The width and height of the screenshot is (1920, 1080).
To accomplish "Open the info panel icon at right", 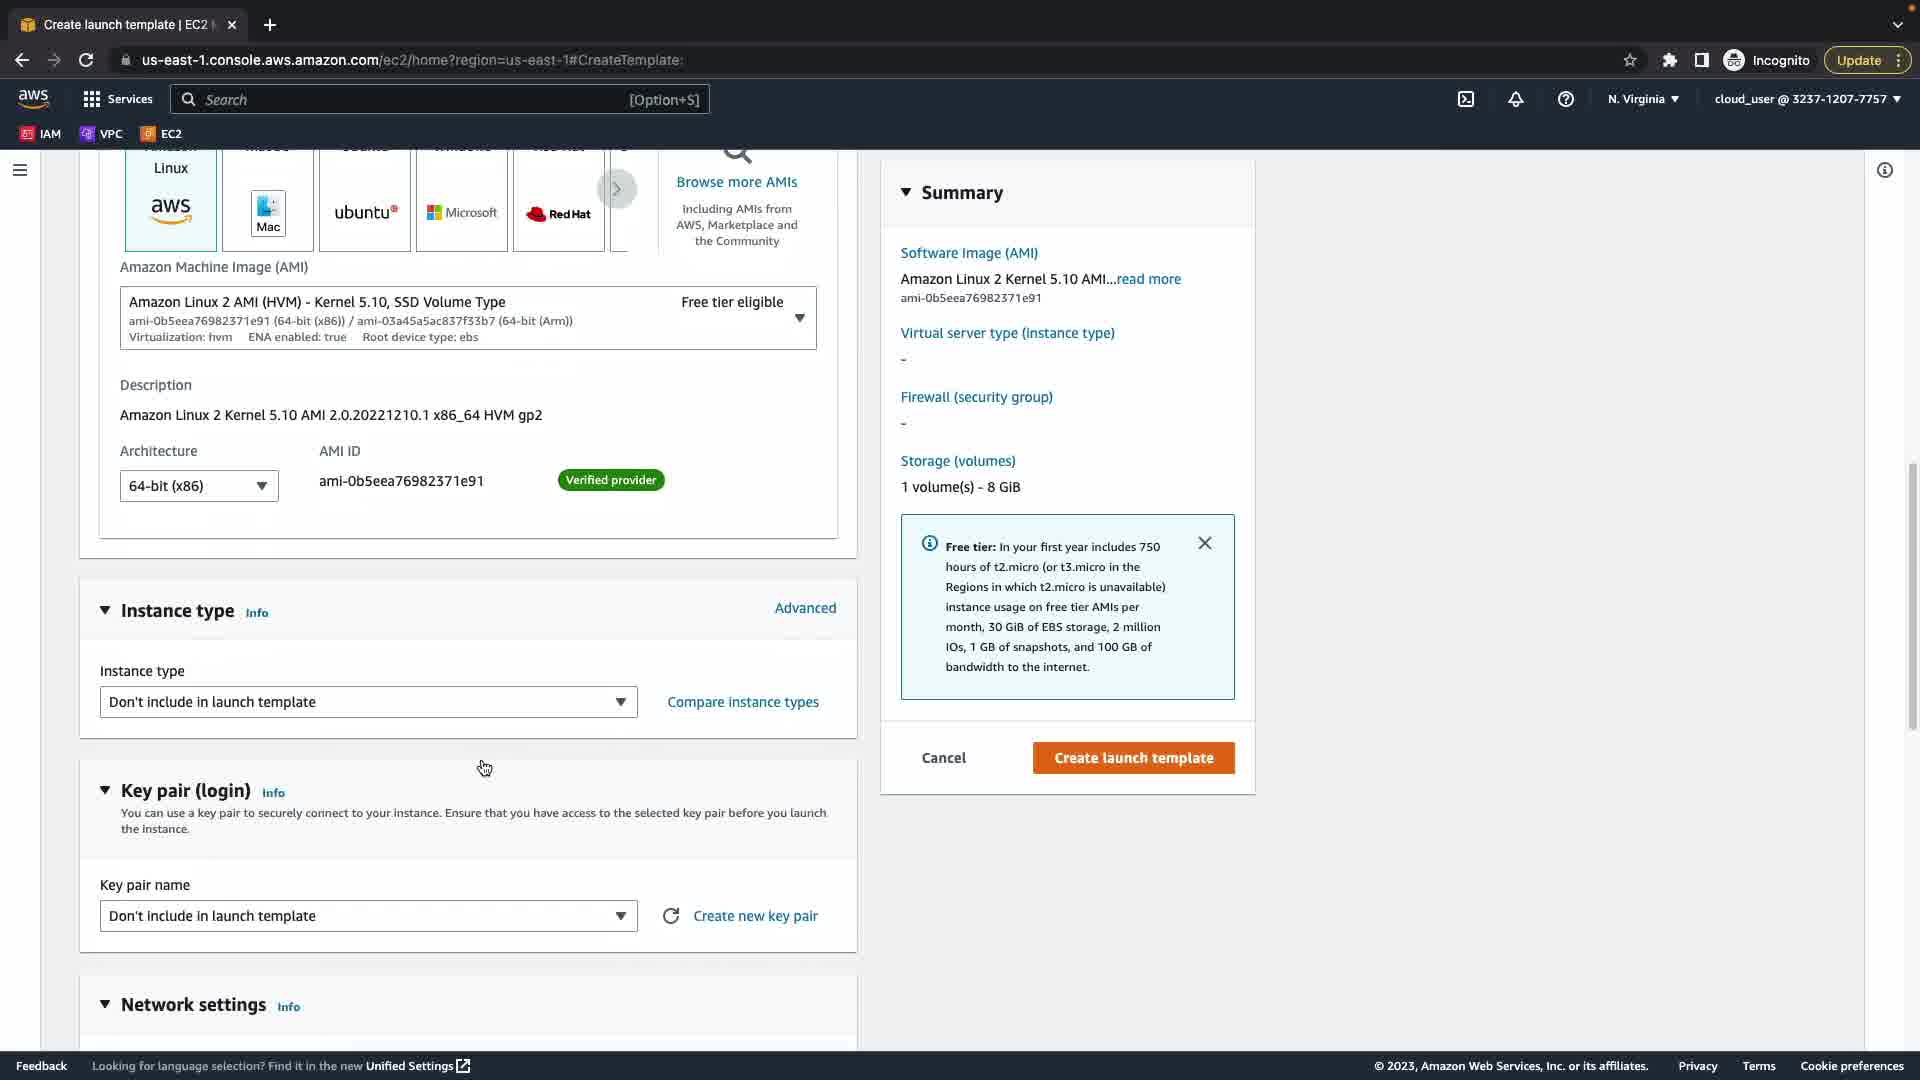I will pos(1885,170).
